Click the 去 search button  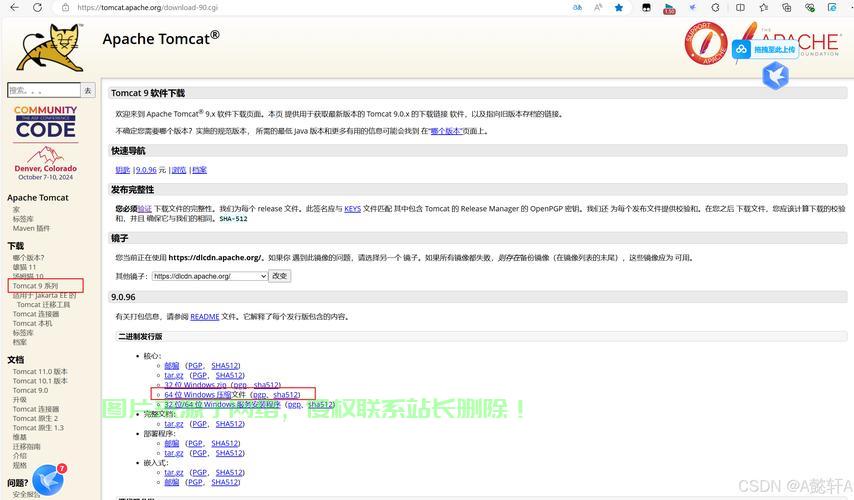[x=88, y=90]
